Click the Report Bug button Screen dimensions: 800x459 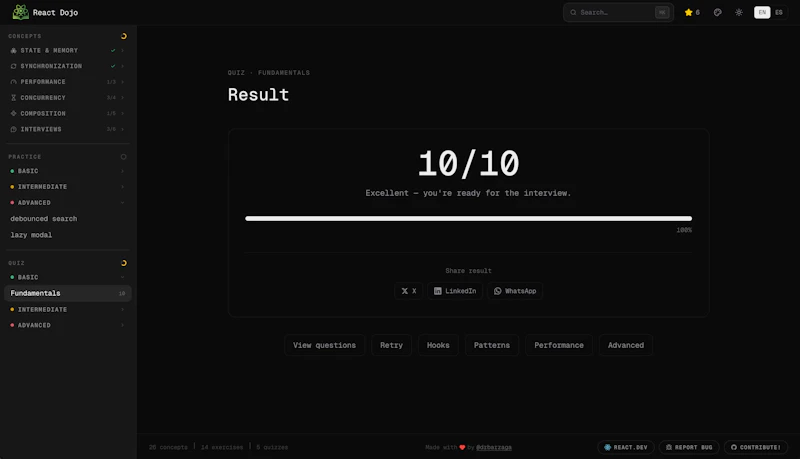(689, 447)
